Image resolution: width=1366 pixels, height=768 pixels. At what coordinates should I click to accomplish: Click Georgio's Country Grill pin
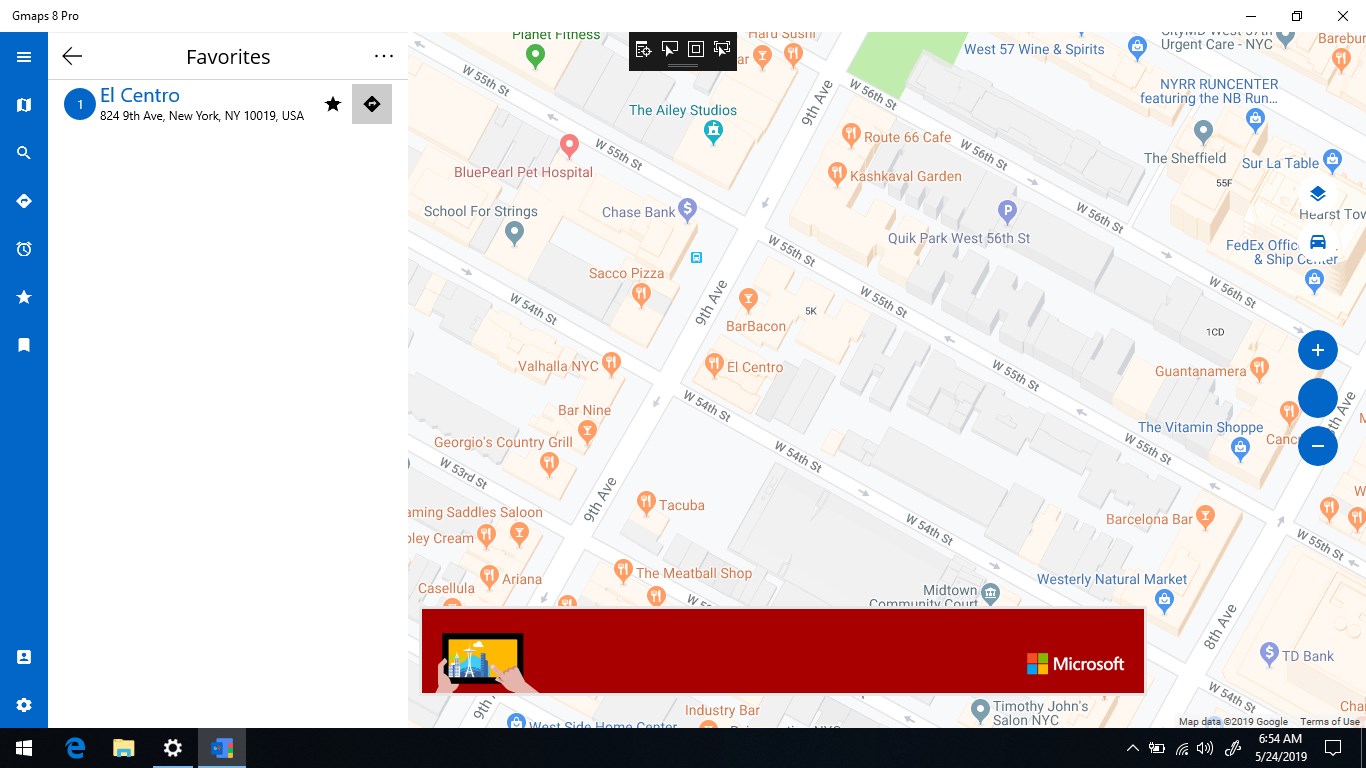(548, 463)
